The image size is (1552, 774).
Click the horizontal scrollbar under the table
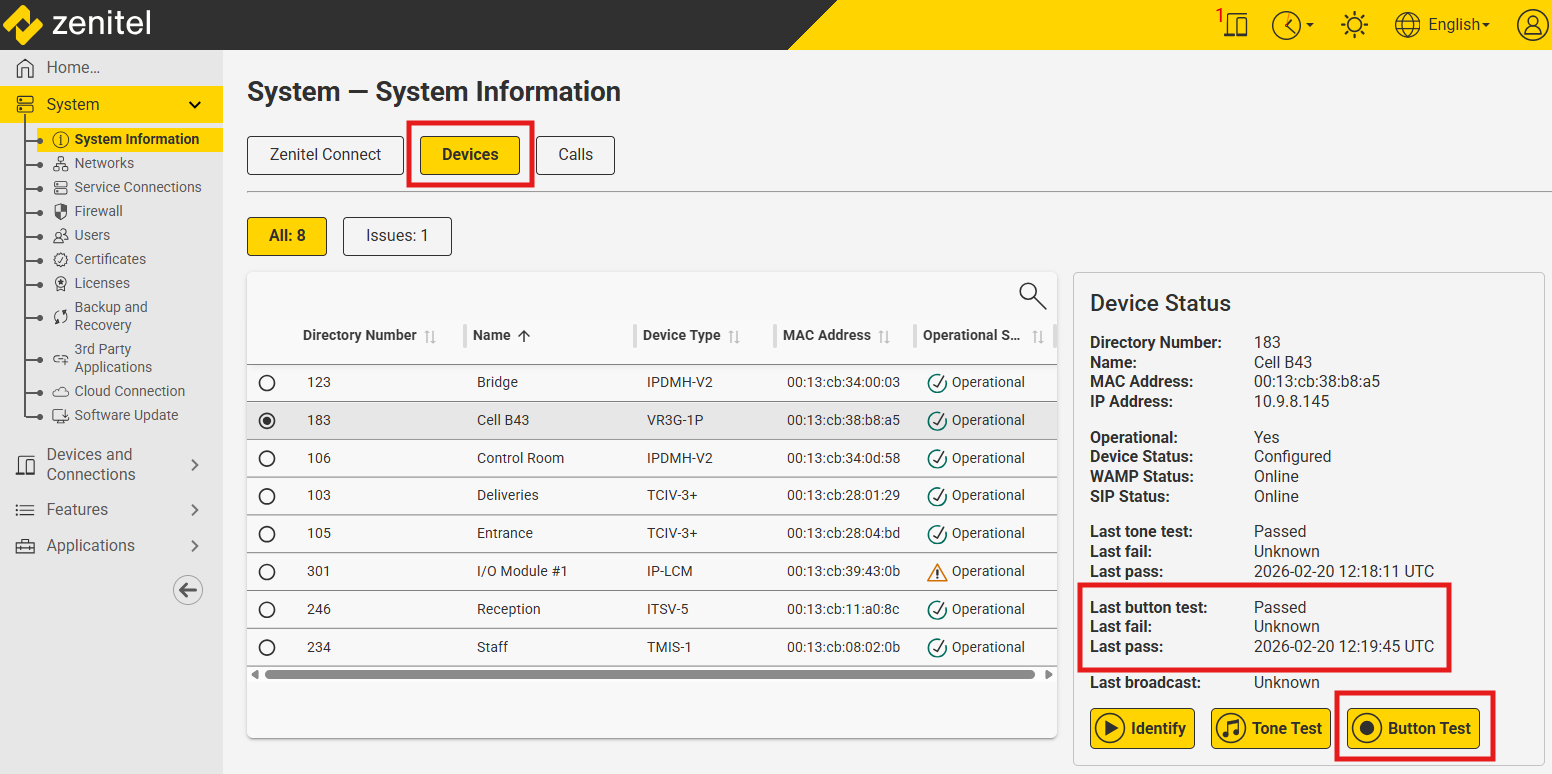(650, 675)
